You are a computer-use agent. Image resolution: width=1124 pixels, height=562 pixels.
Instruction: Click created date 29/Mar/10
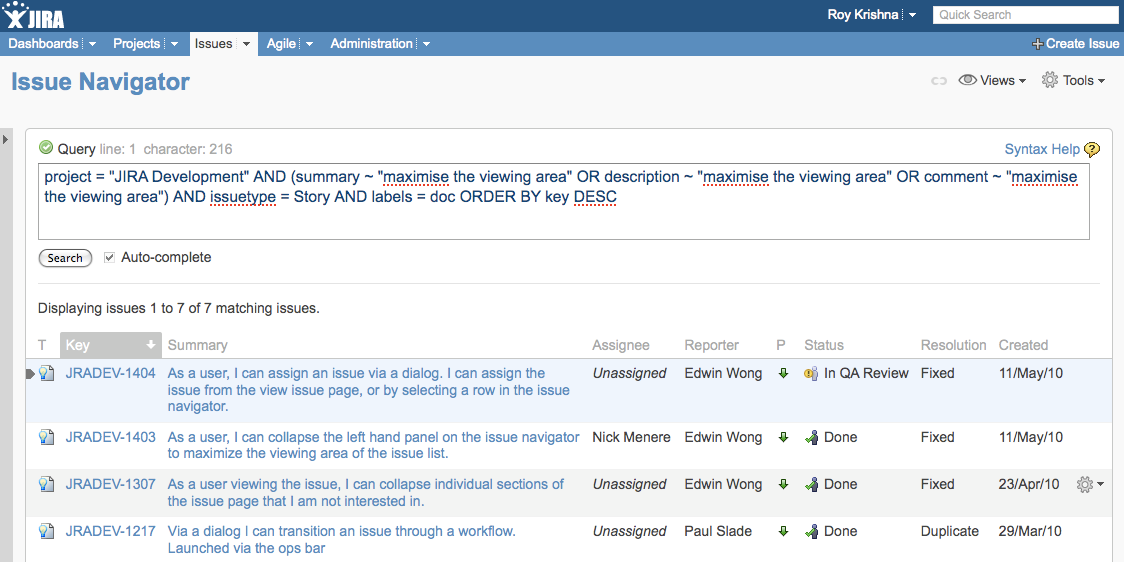1030,531
